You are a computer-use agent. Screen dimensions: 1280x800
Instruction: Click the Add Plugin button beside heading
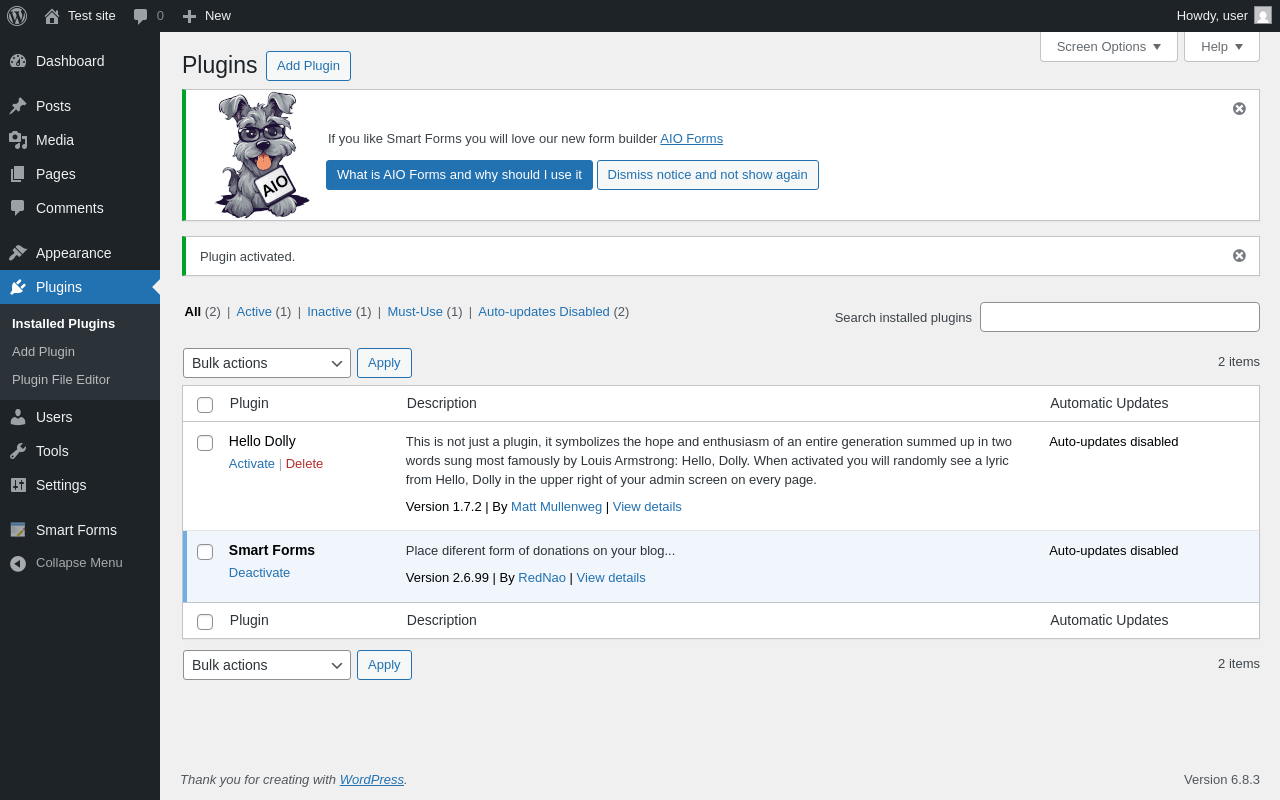tap(308, 66)
